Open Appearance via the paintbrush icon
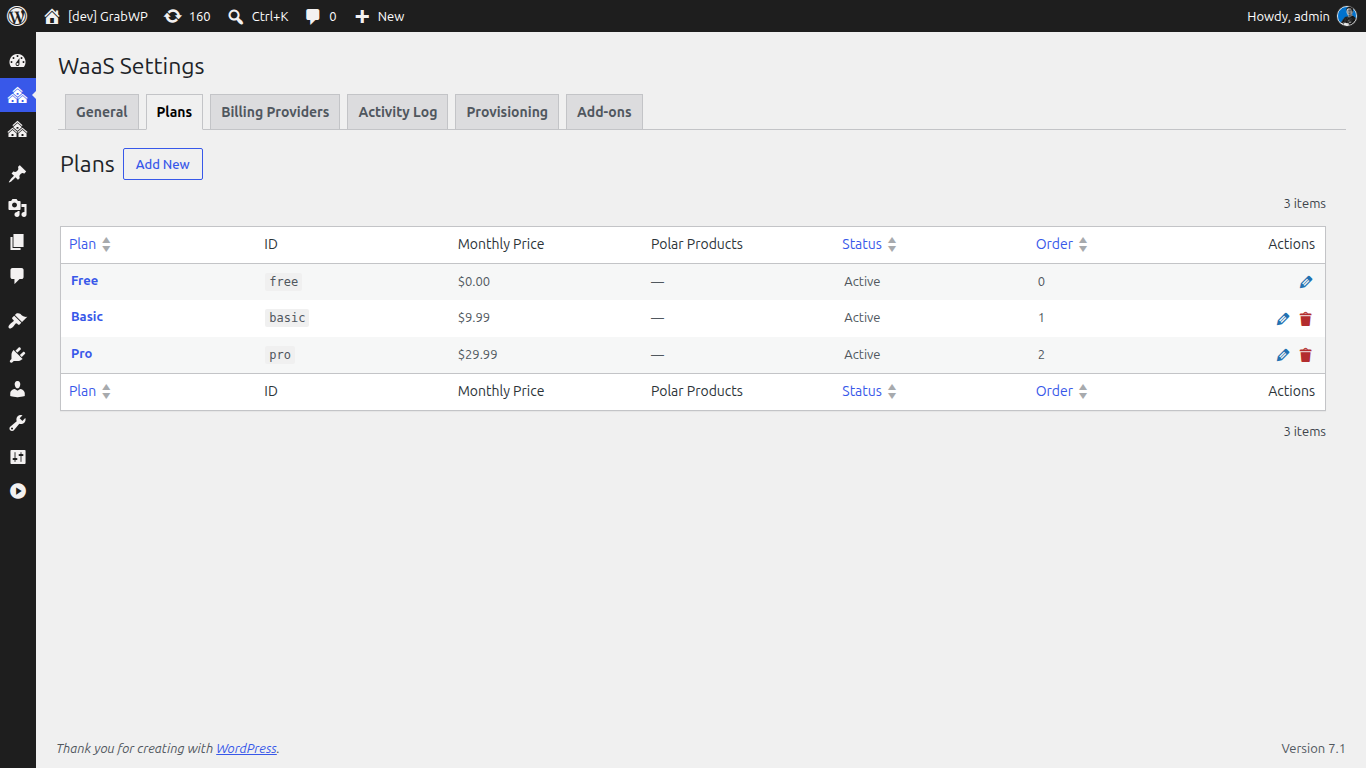Viewport: 1366px width, 768px height. coord(17,321)
